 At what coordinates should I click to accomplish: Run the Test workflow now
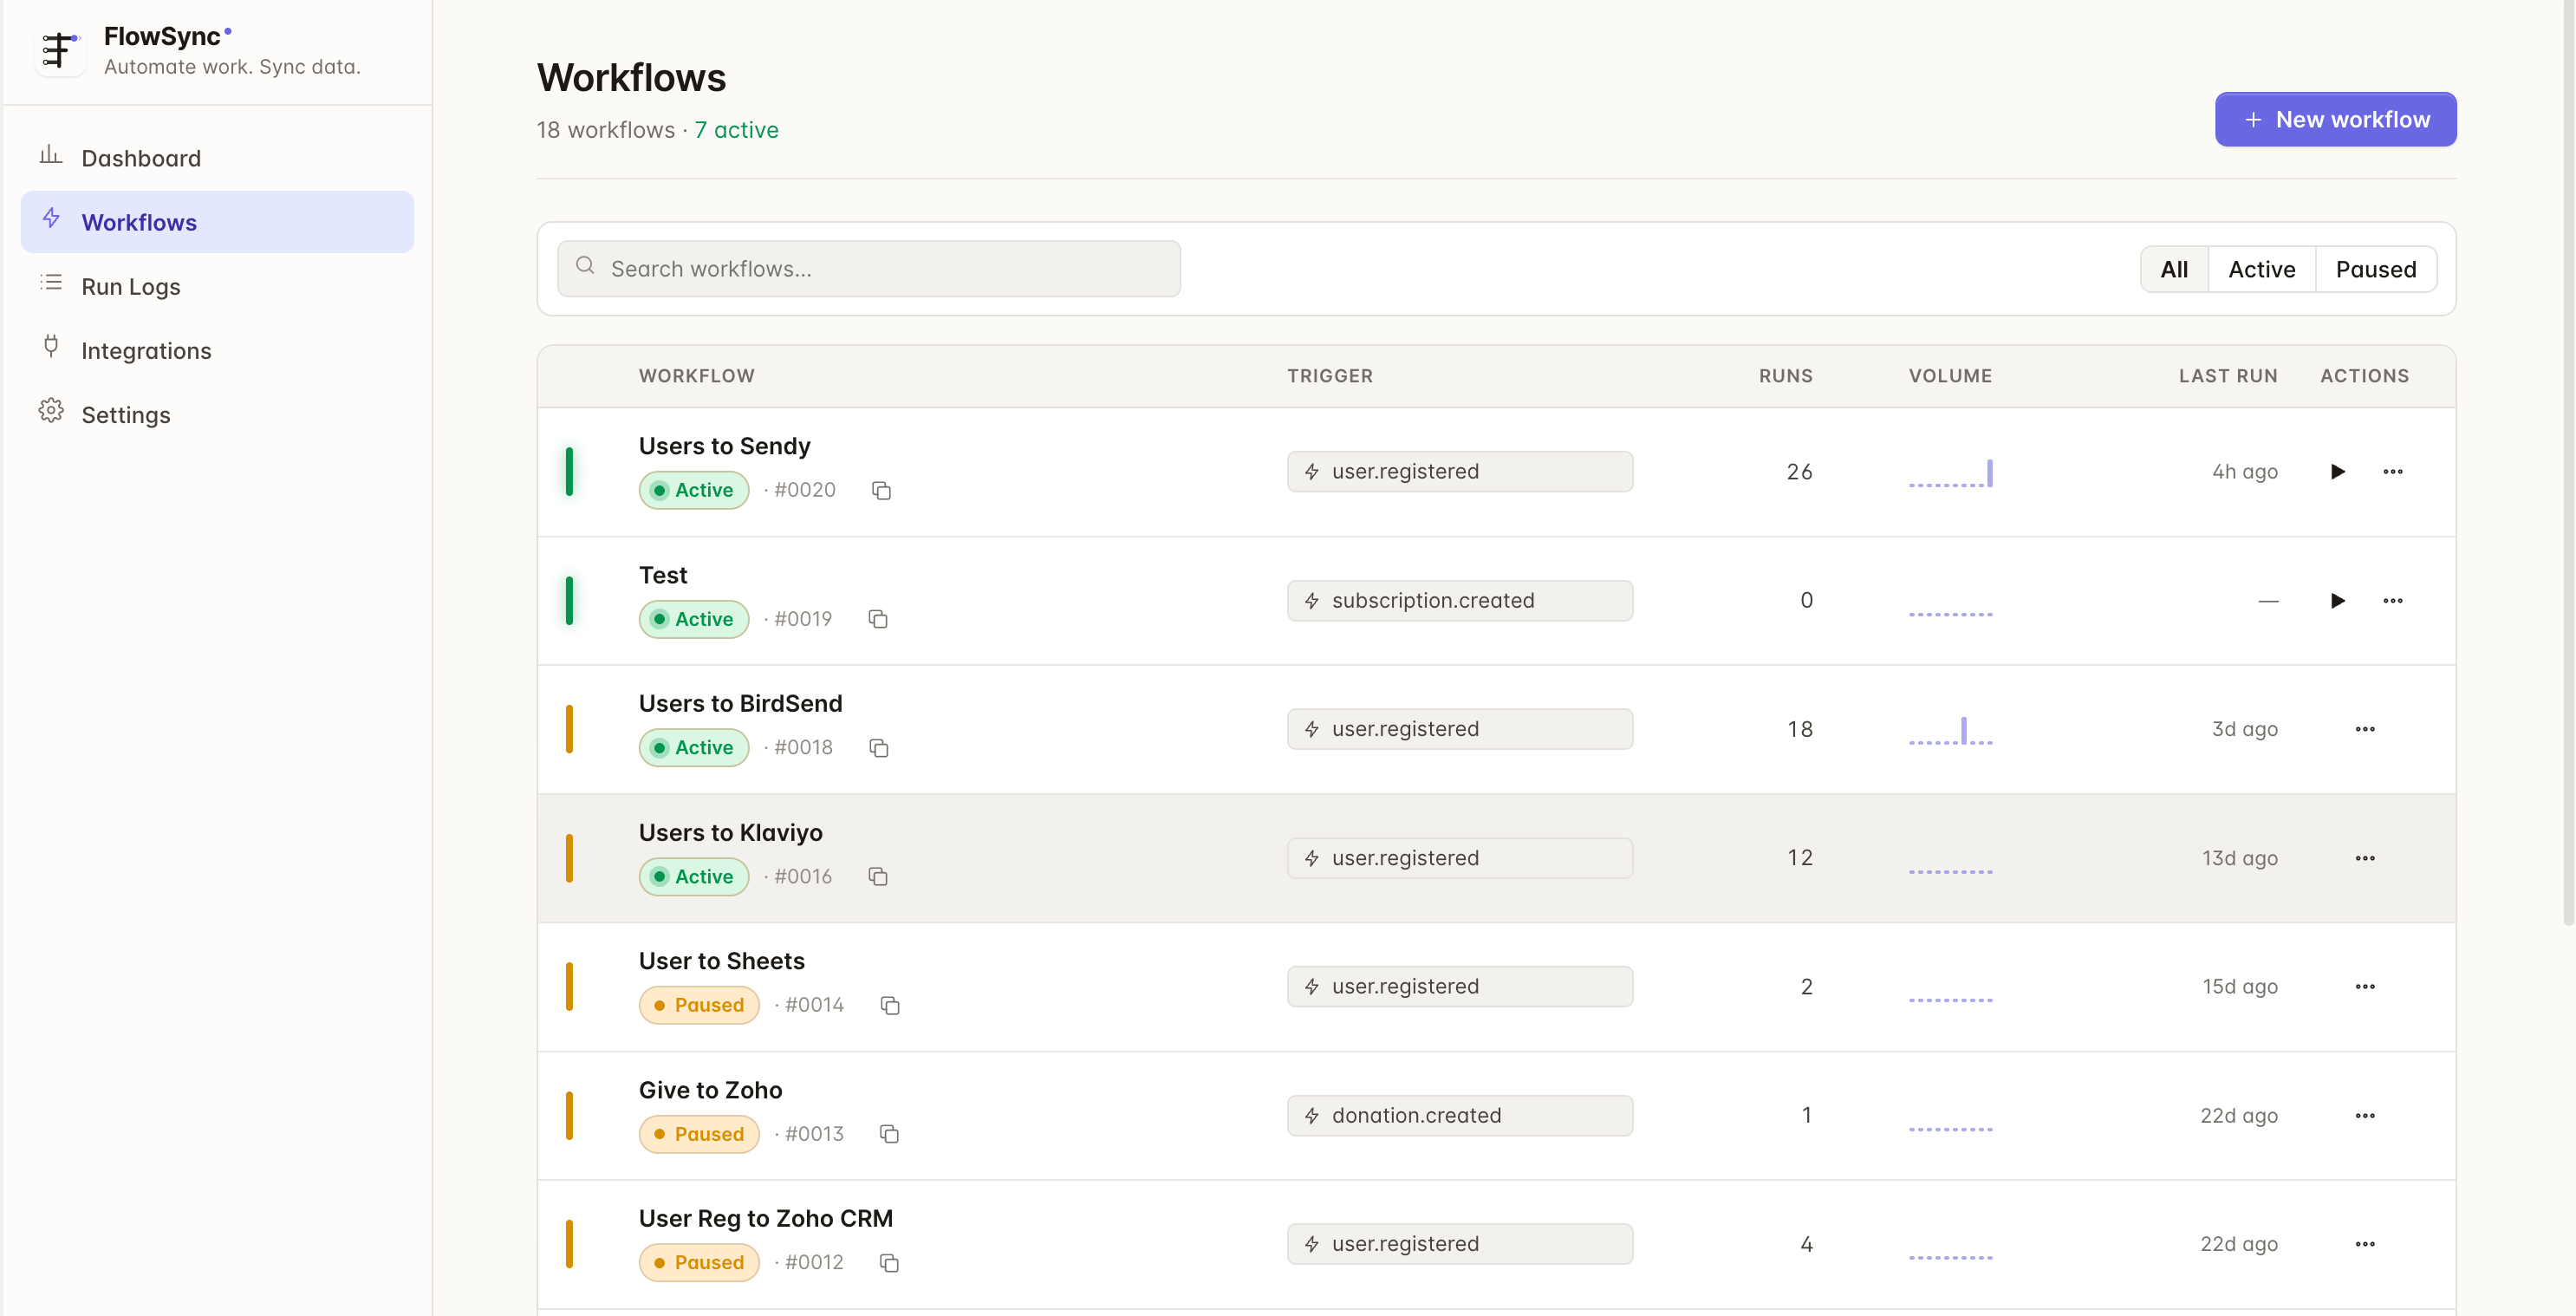coord(2337,600)
